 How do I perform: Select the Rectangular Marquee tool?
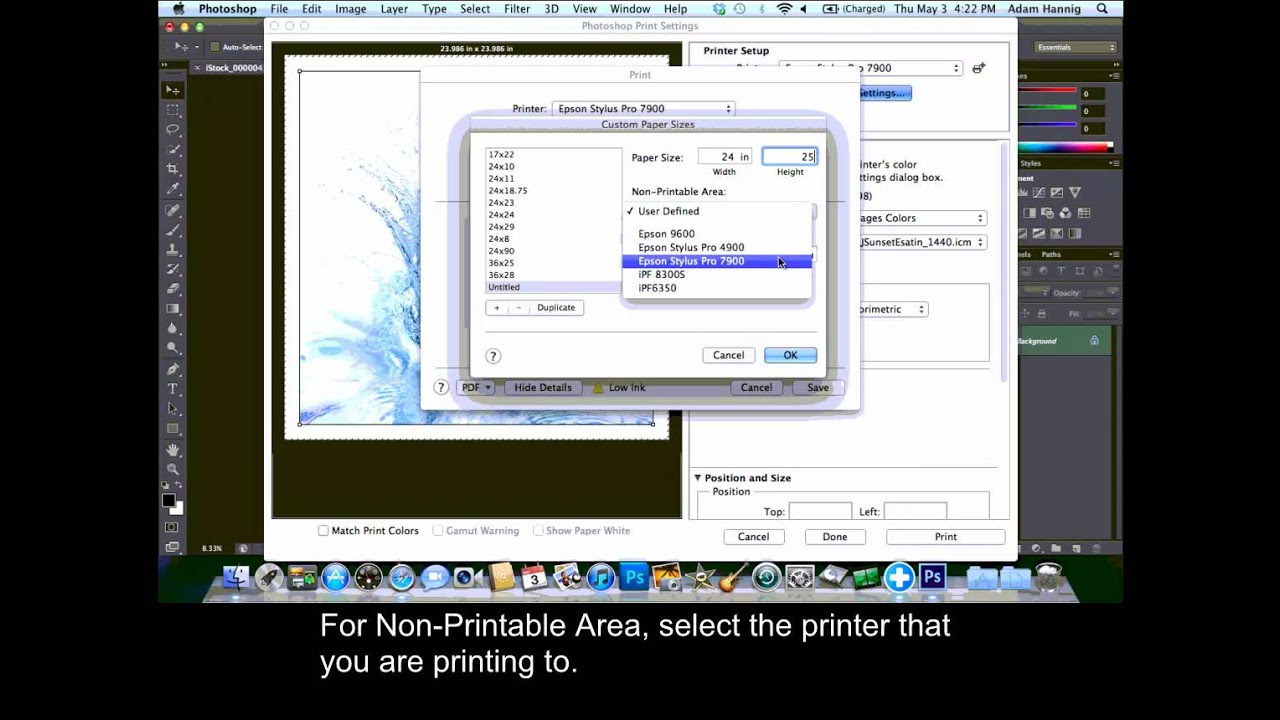pyautogui.click(x=173, y=110)
